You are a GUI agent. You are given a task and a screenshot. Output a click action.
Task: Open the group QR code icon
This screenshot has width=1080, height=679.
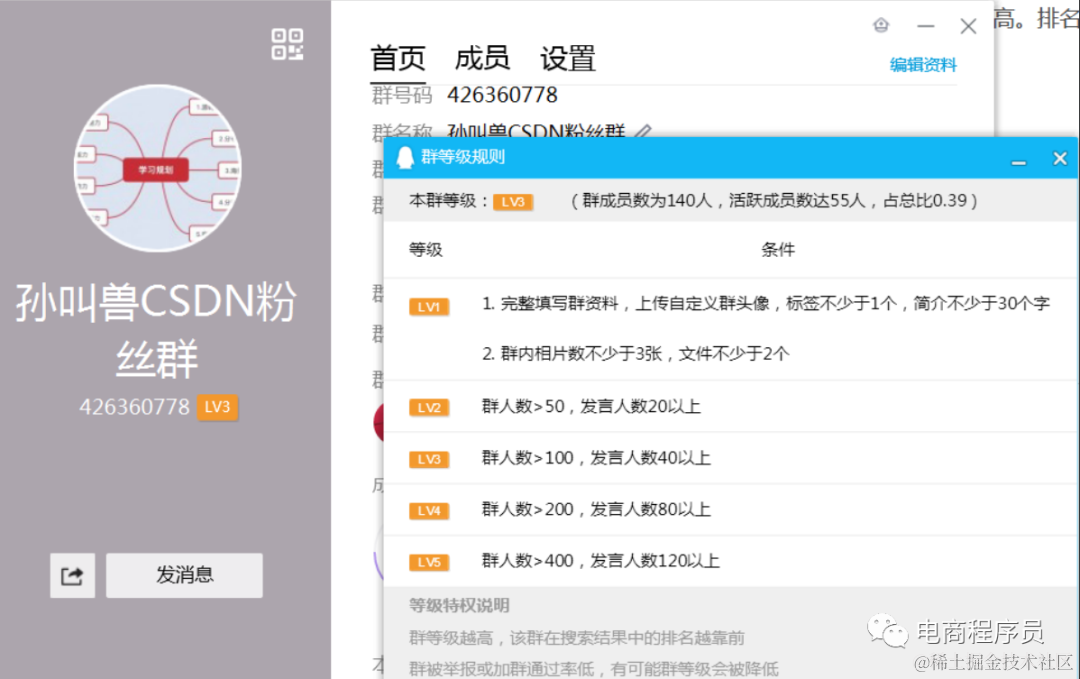pyautogui.click(x=287, y=44)
